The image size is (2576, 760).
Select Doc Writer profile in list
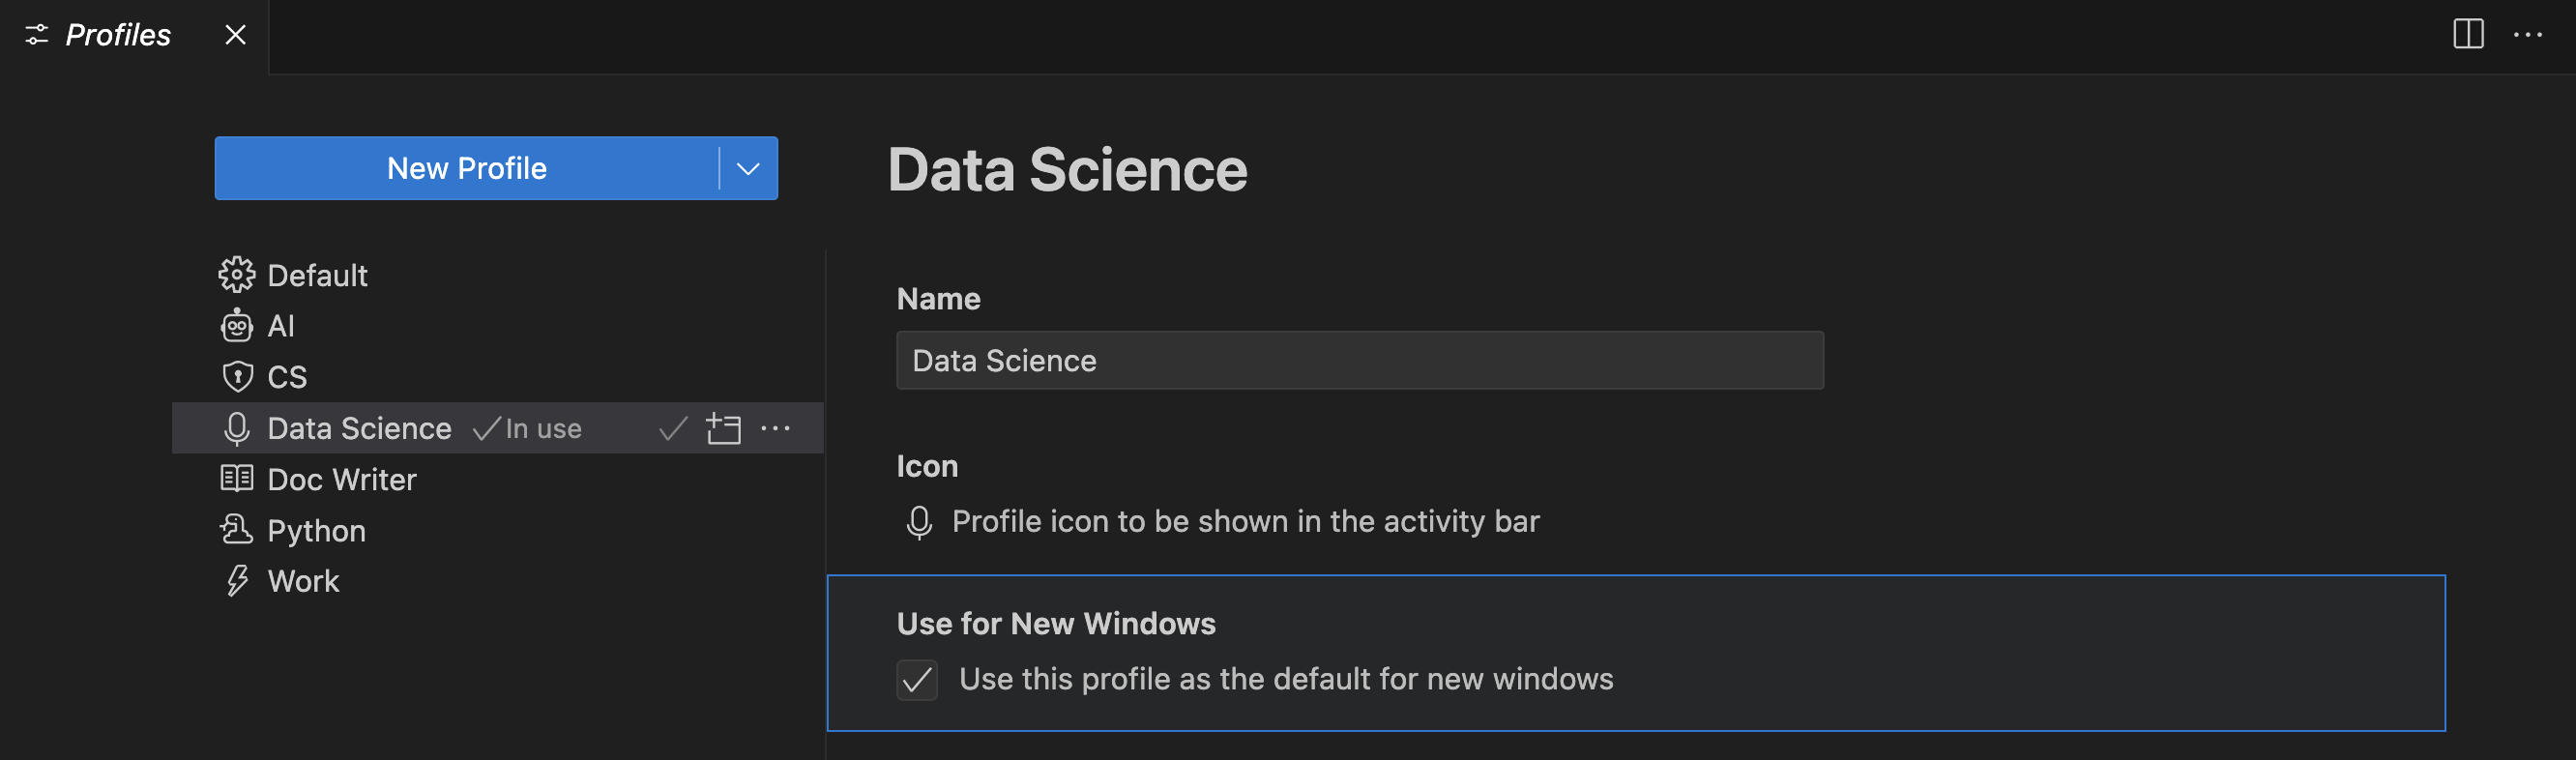coord(341,480)
